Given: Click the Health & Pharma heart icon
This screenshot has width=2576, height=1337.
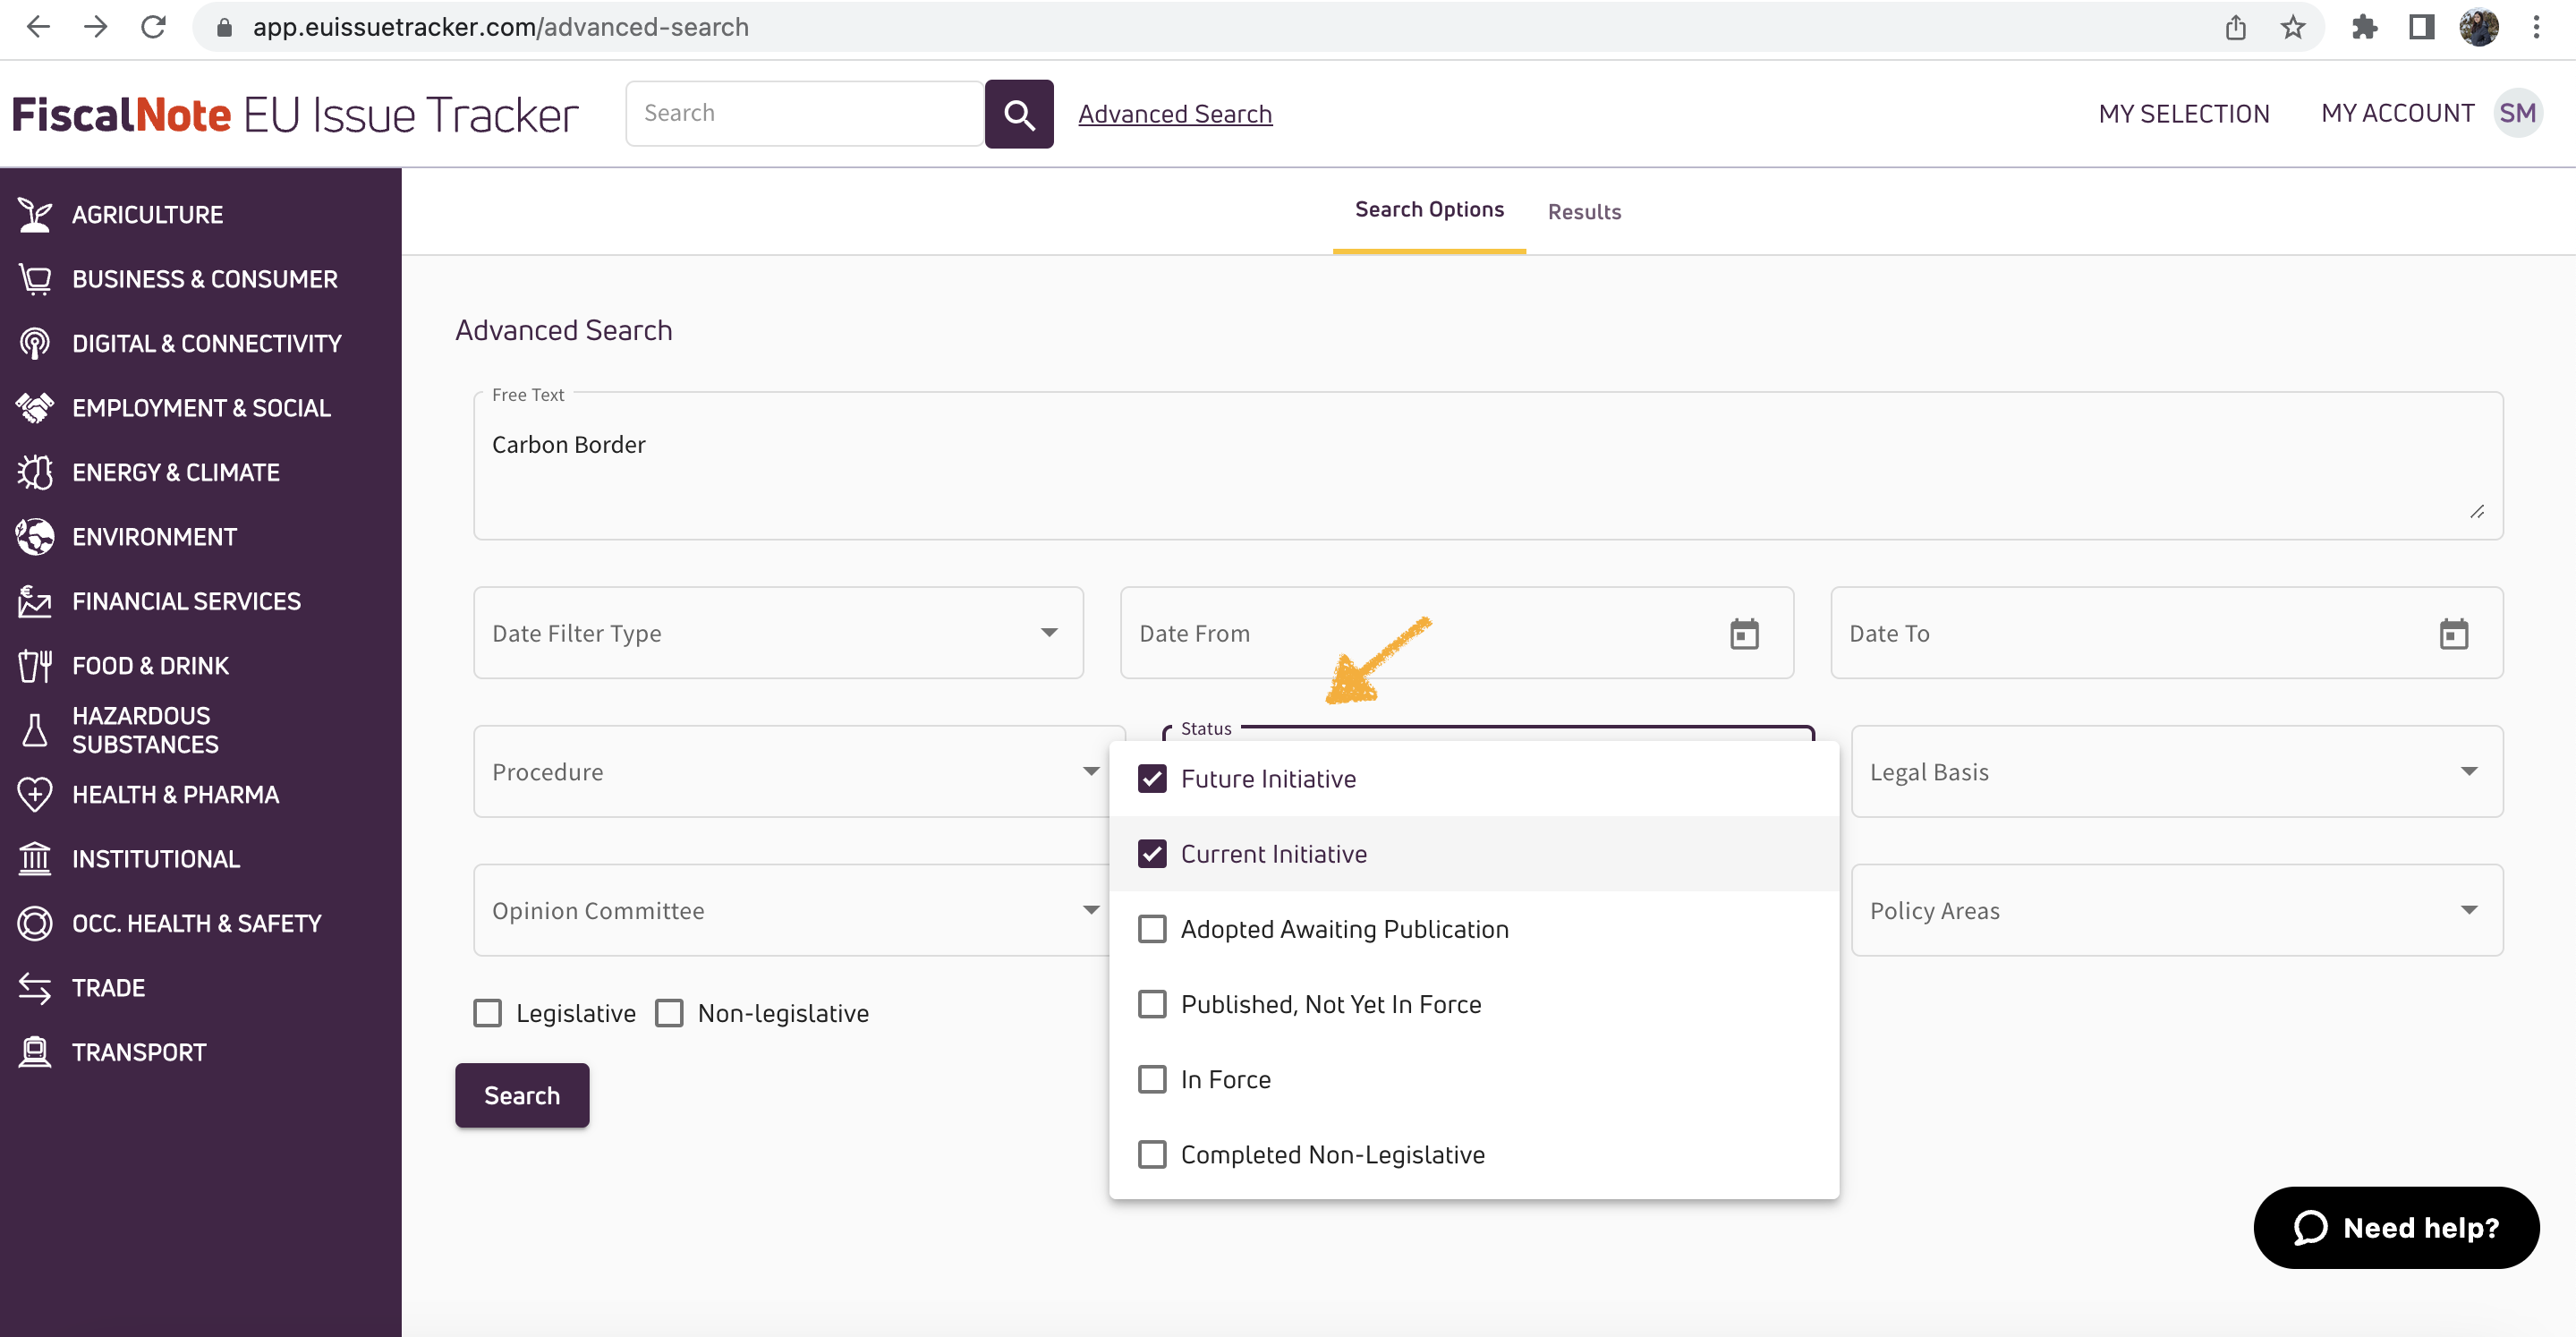Looking at the screenshot, I should [35, 795].
